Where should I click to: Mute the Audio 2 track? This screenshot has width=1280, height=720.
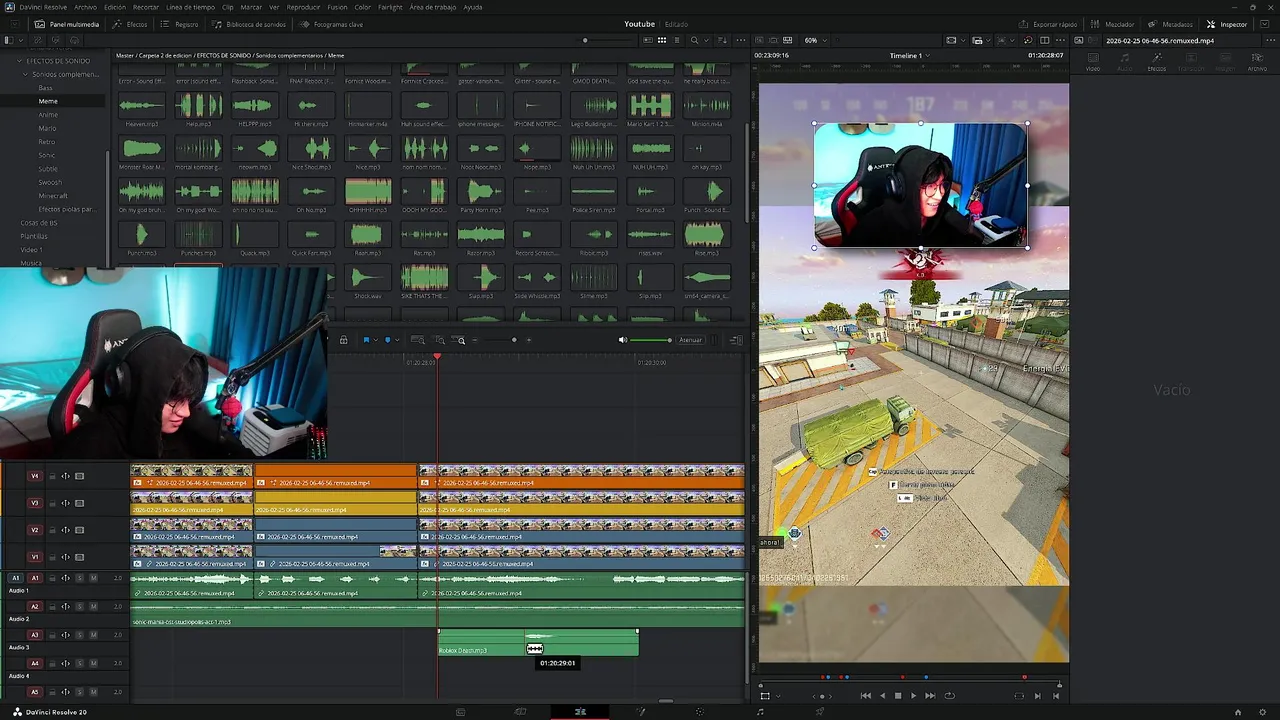[x=94, y=606]
